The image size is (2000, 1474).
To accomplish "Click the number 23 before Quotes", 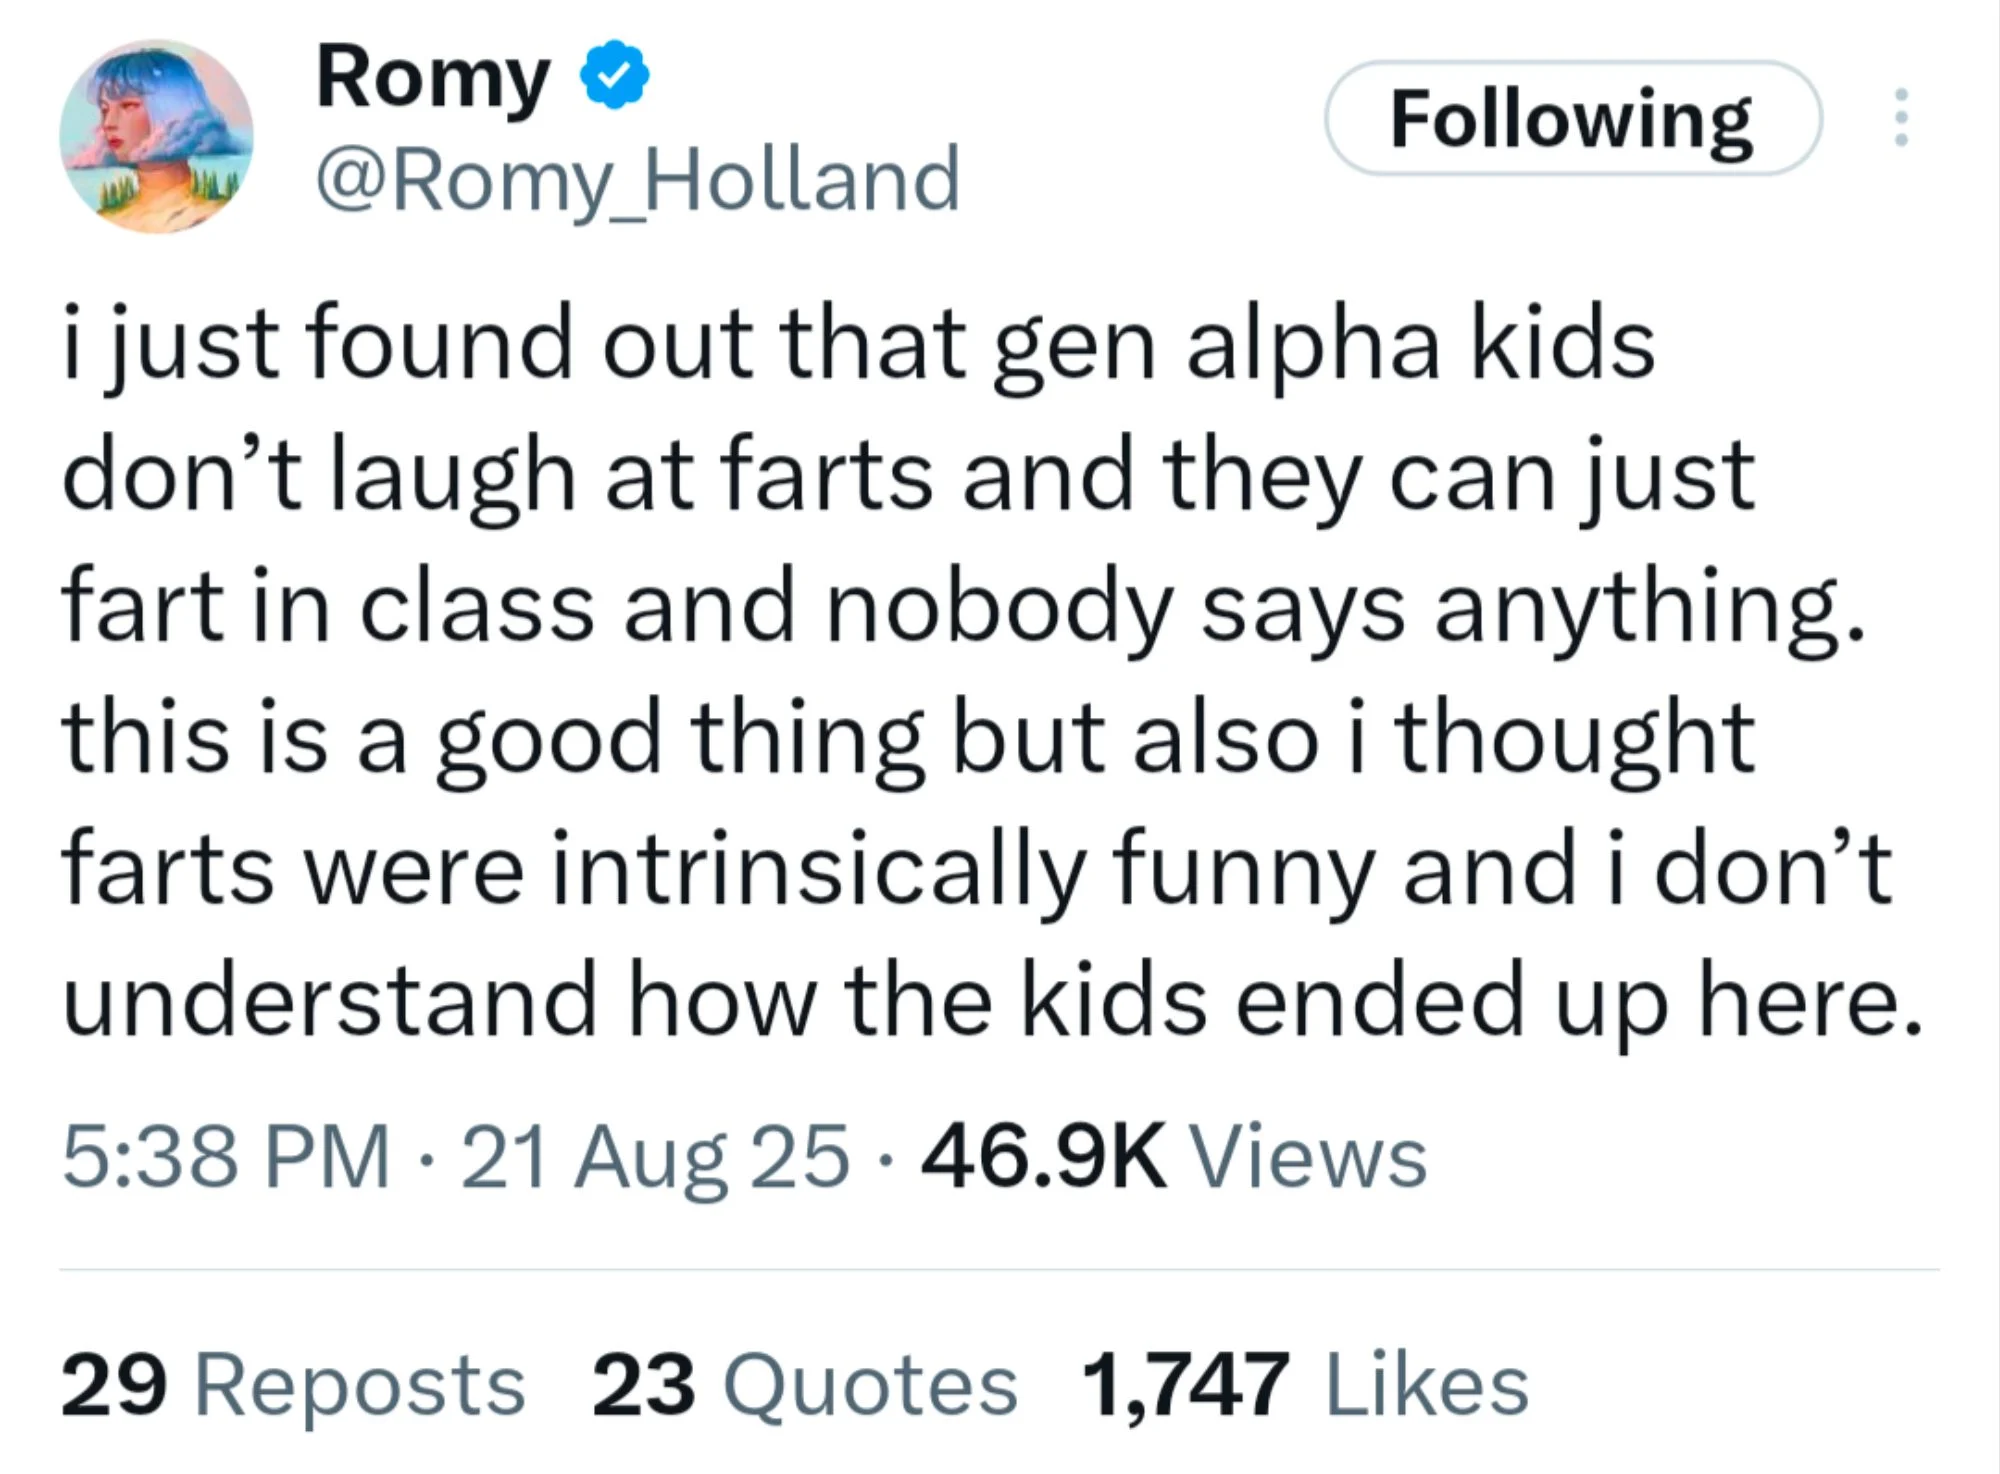I will [643, 1385].
